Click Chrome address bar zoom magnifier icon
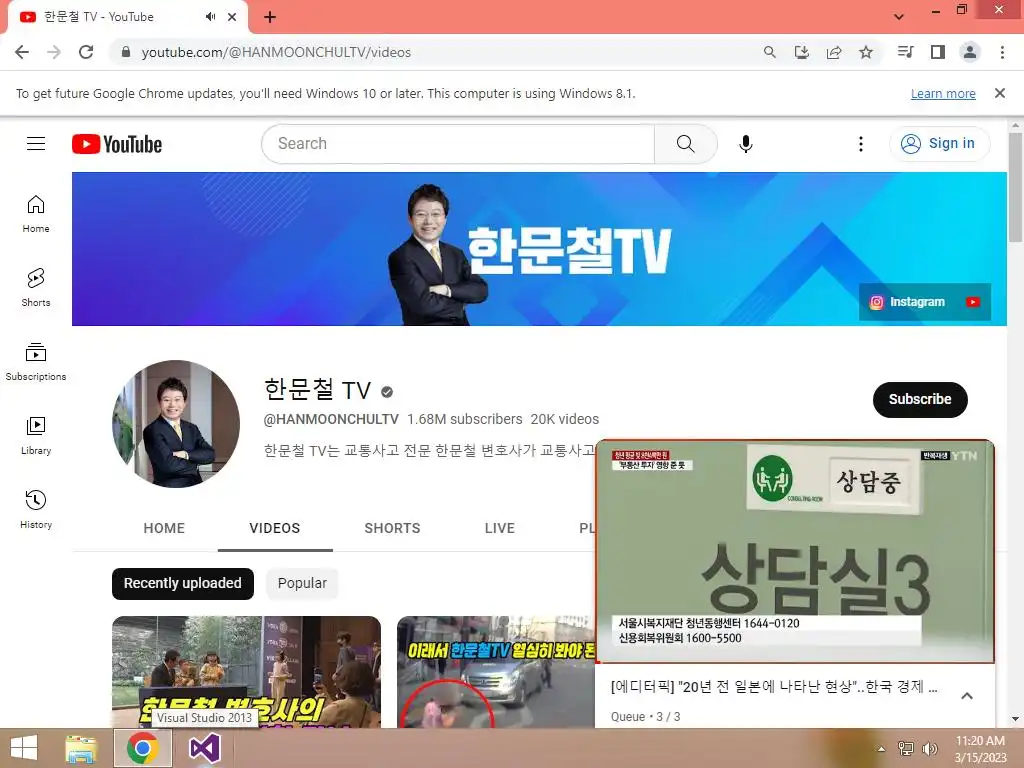The width and height of the screenshot is (1024, 768). pyautogui.click(x=770, y=52)
